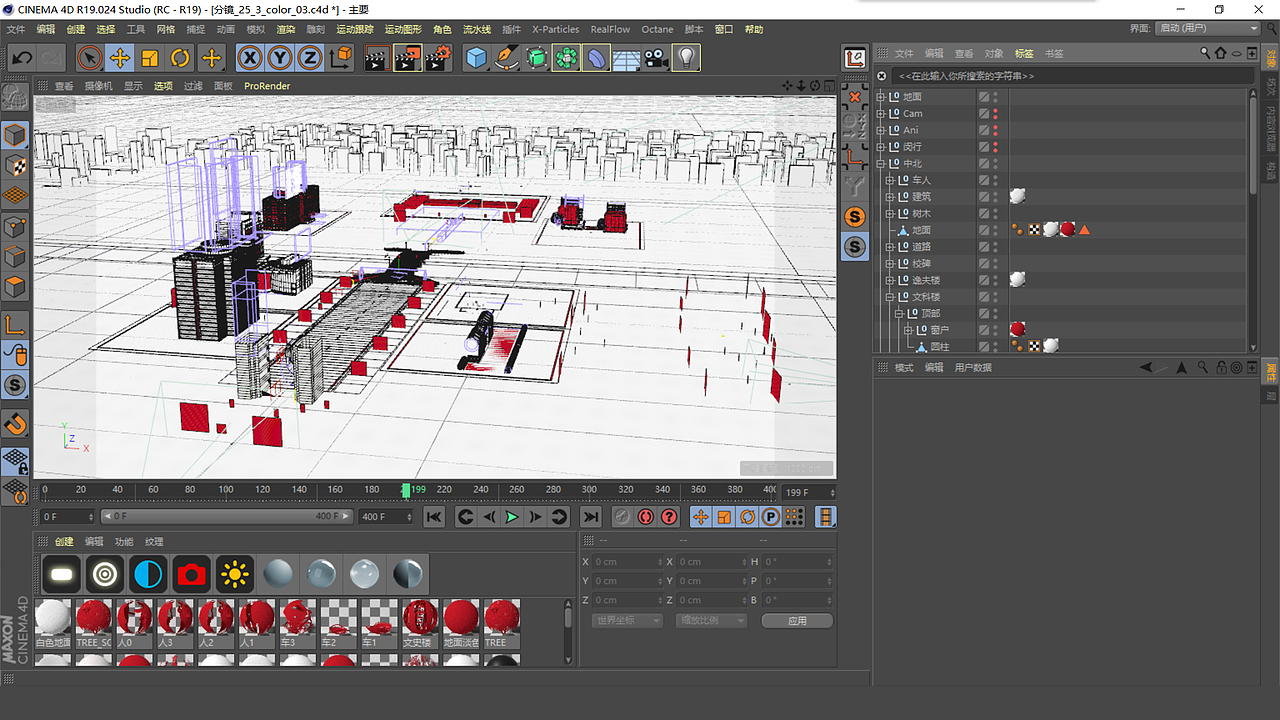1280x720 pixels.
Task: Go to the start of the animation
Action: pyautogui.click(x=434, y=517)
